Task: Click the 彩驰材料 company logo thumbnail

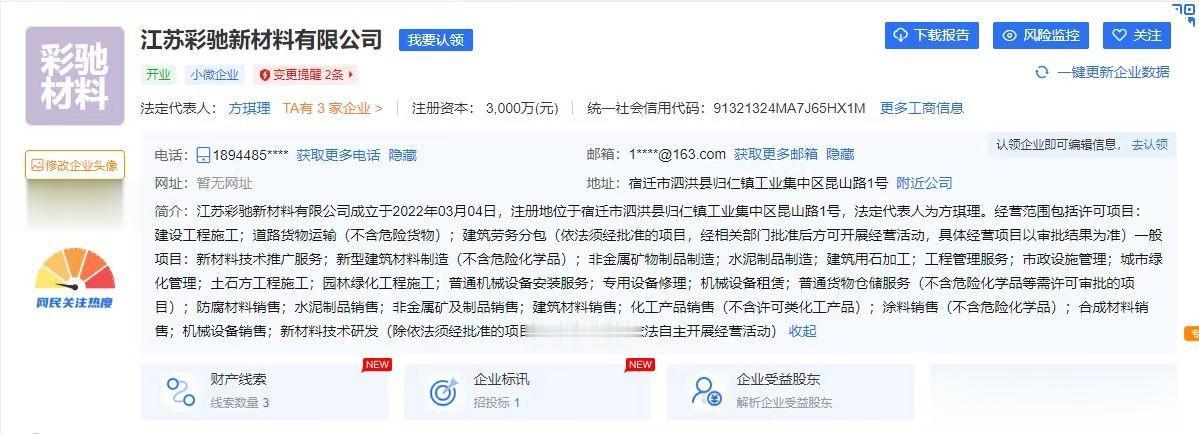Action: 75,76
